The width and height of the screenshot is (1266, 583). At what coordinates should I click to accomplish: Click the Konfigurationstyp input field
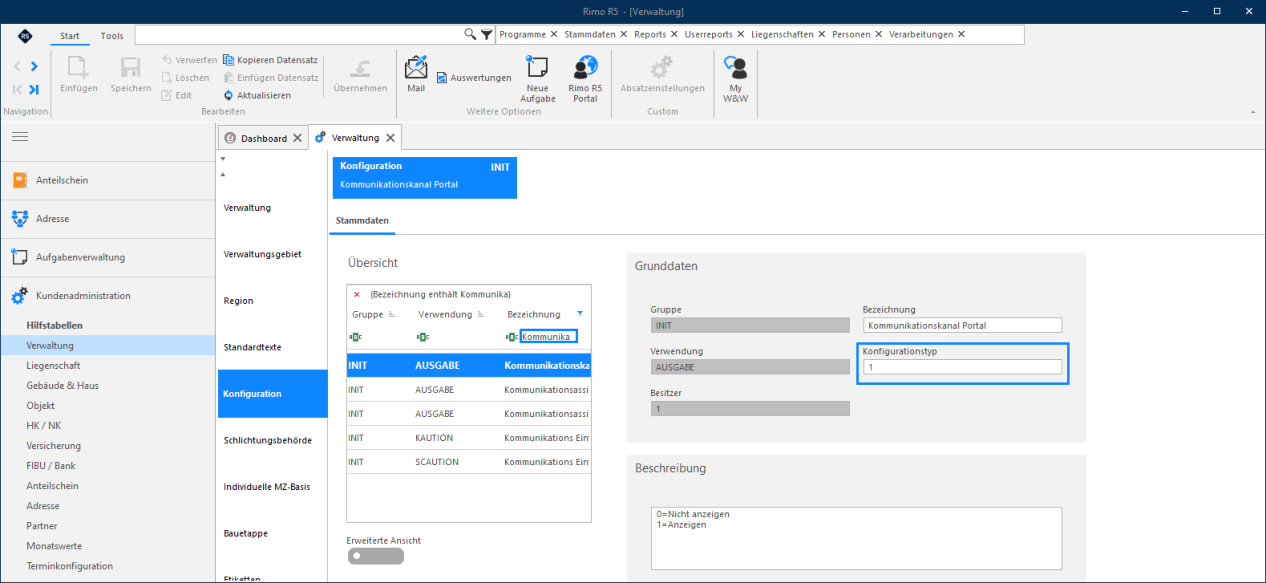click(x=962, y=367)
